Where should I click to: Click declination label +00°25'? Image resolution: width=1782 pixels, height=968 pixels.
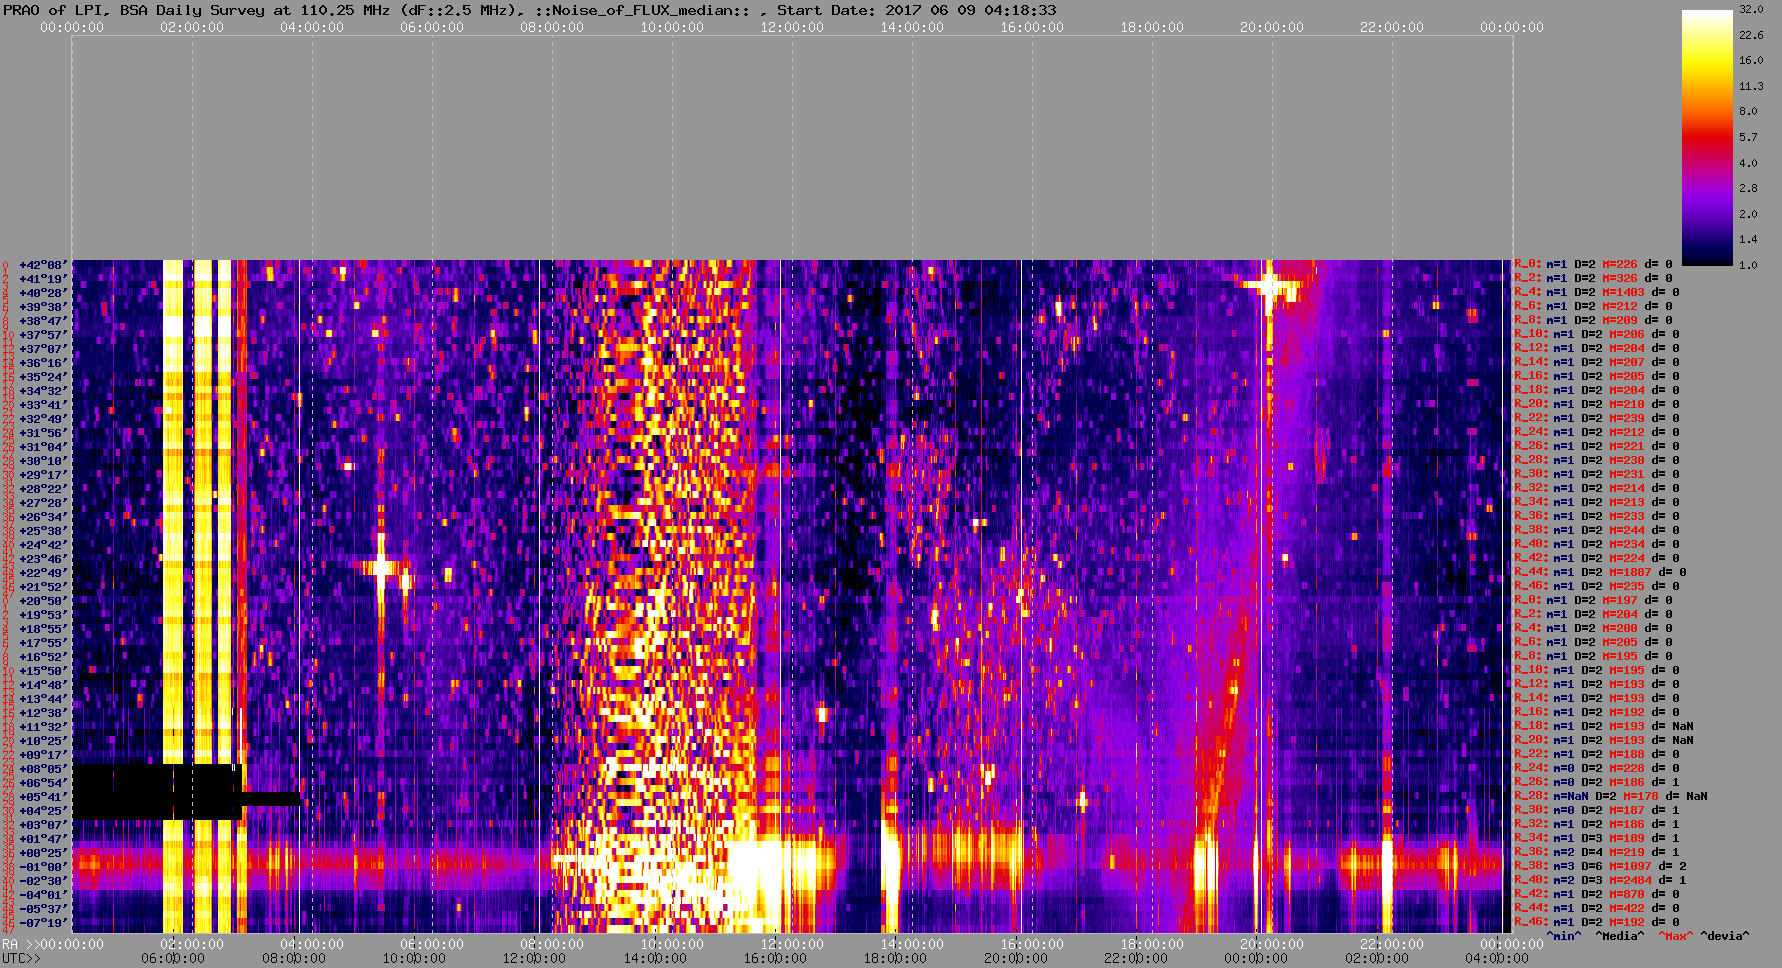tap(43, 853)
